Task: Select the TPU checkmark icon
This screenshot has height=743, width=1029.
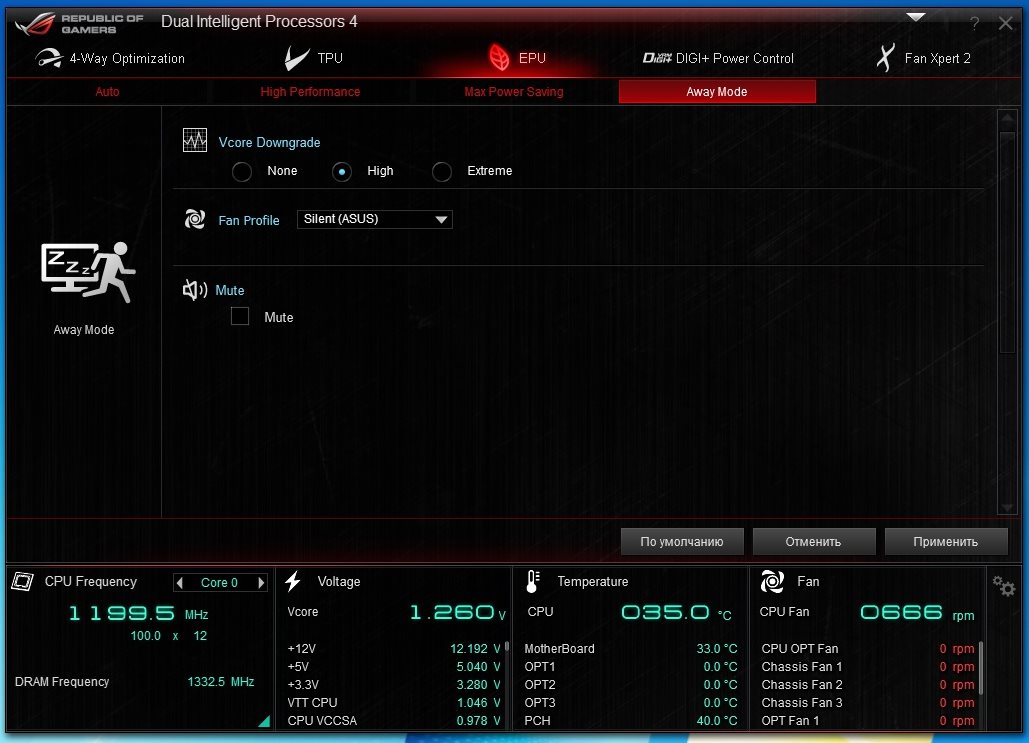Action: pos(297,58)
